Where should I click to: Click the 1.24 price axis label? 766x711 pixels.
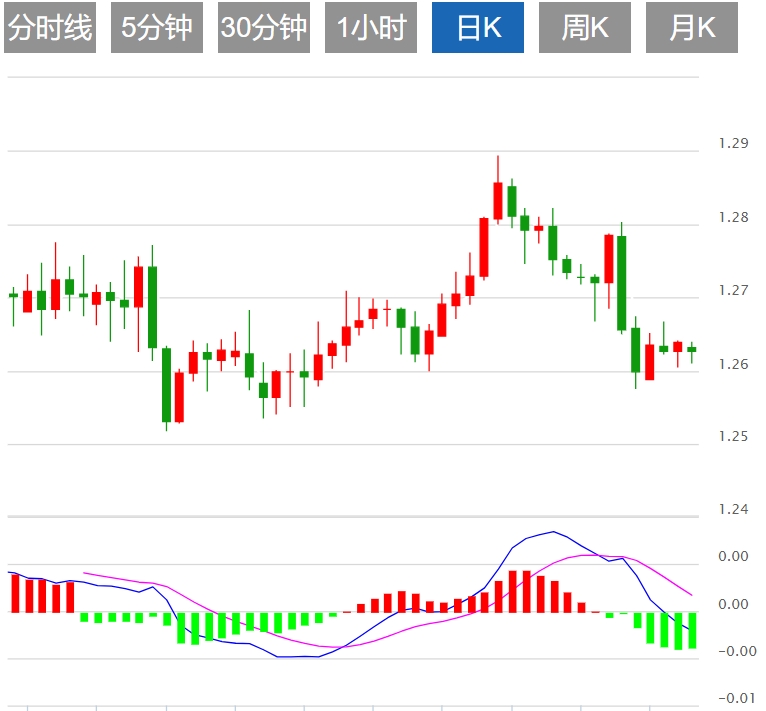733,509
